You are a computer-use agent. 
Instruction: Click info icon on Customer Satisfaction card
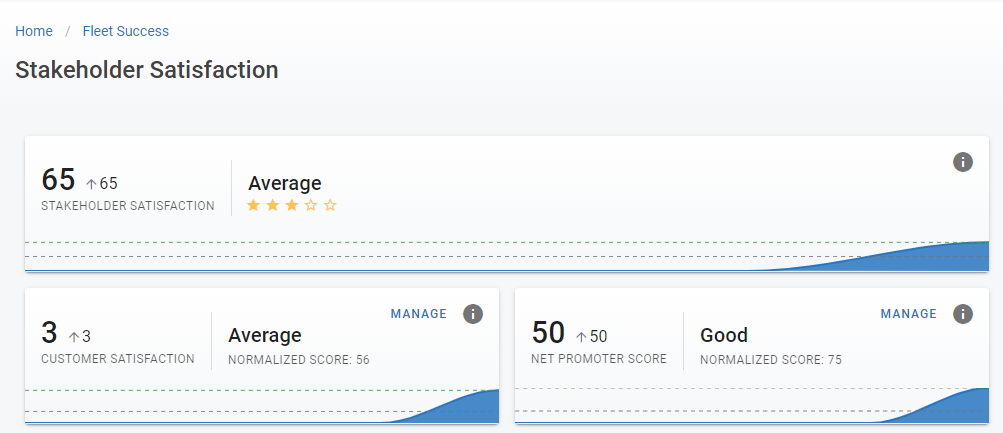click(473, 314)
